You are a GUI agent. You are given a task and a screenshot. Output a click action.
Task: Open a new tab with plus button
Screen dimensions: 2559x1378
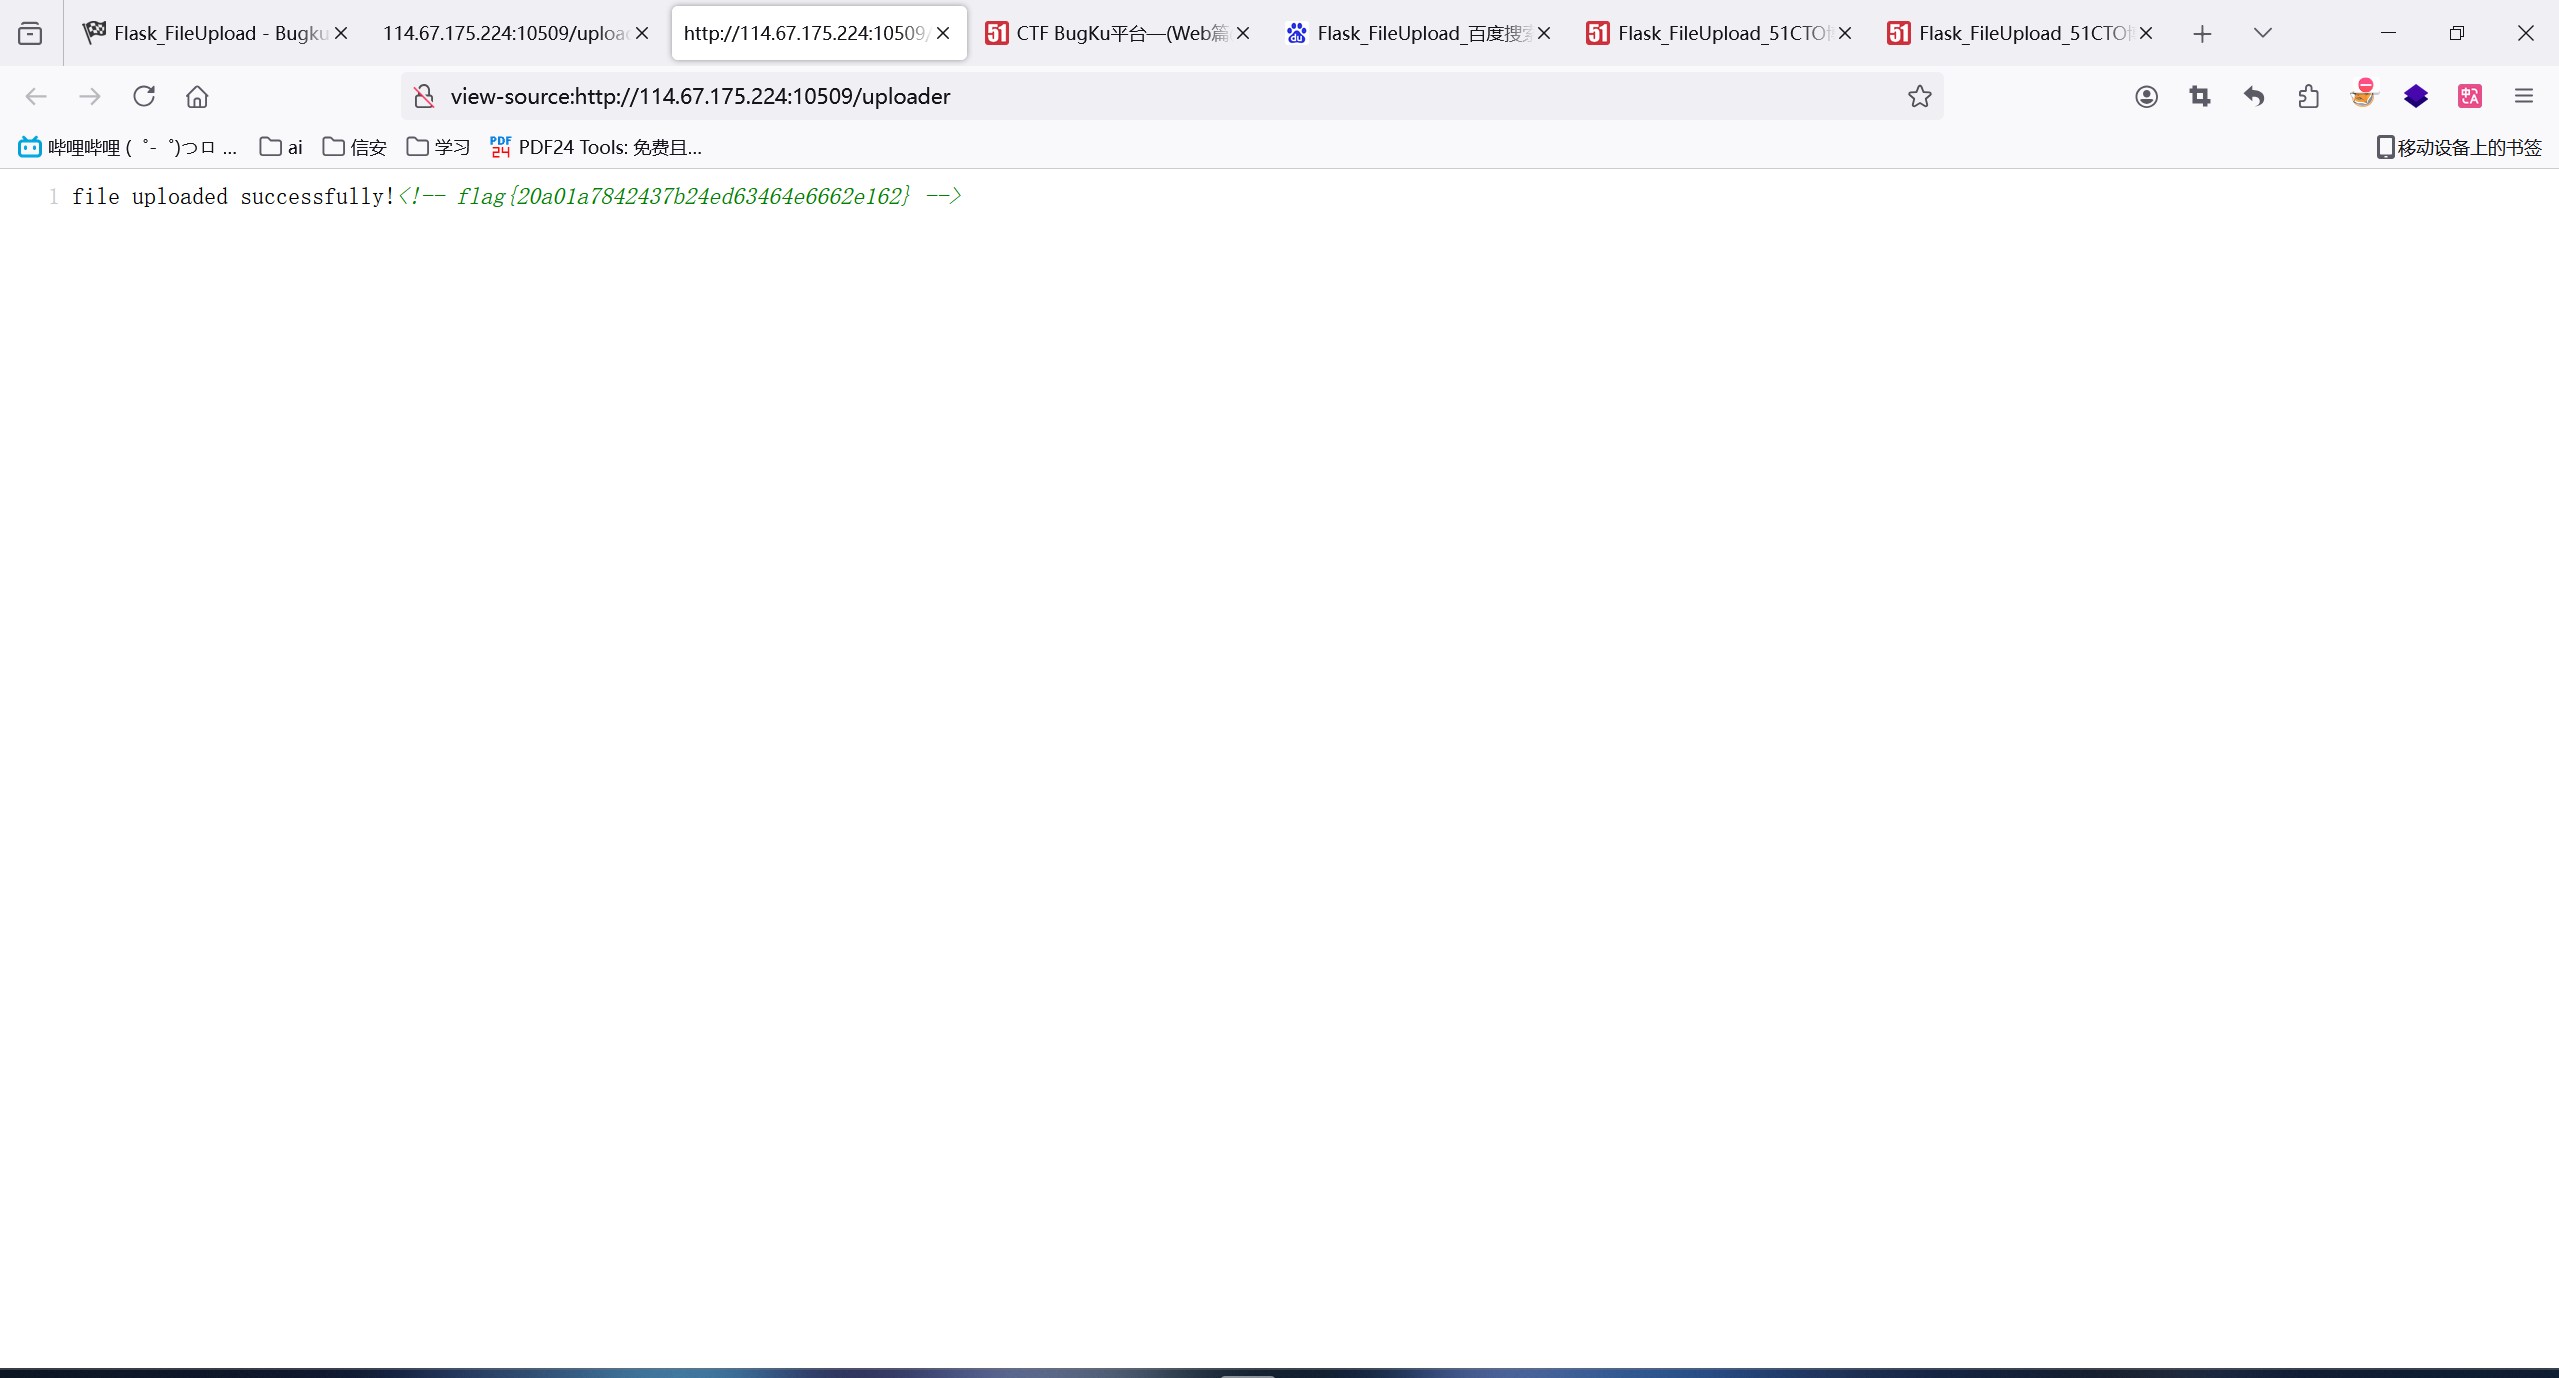(x=2202, y=34)
